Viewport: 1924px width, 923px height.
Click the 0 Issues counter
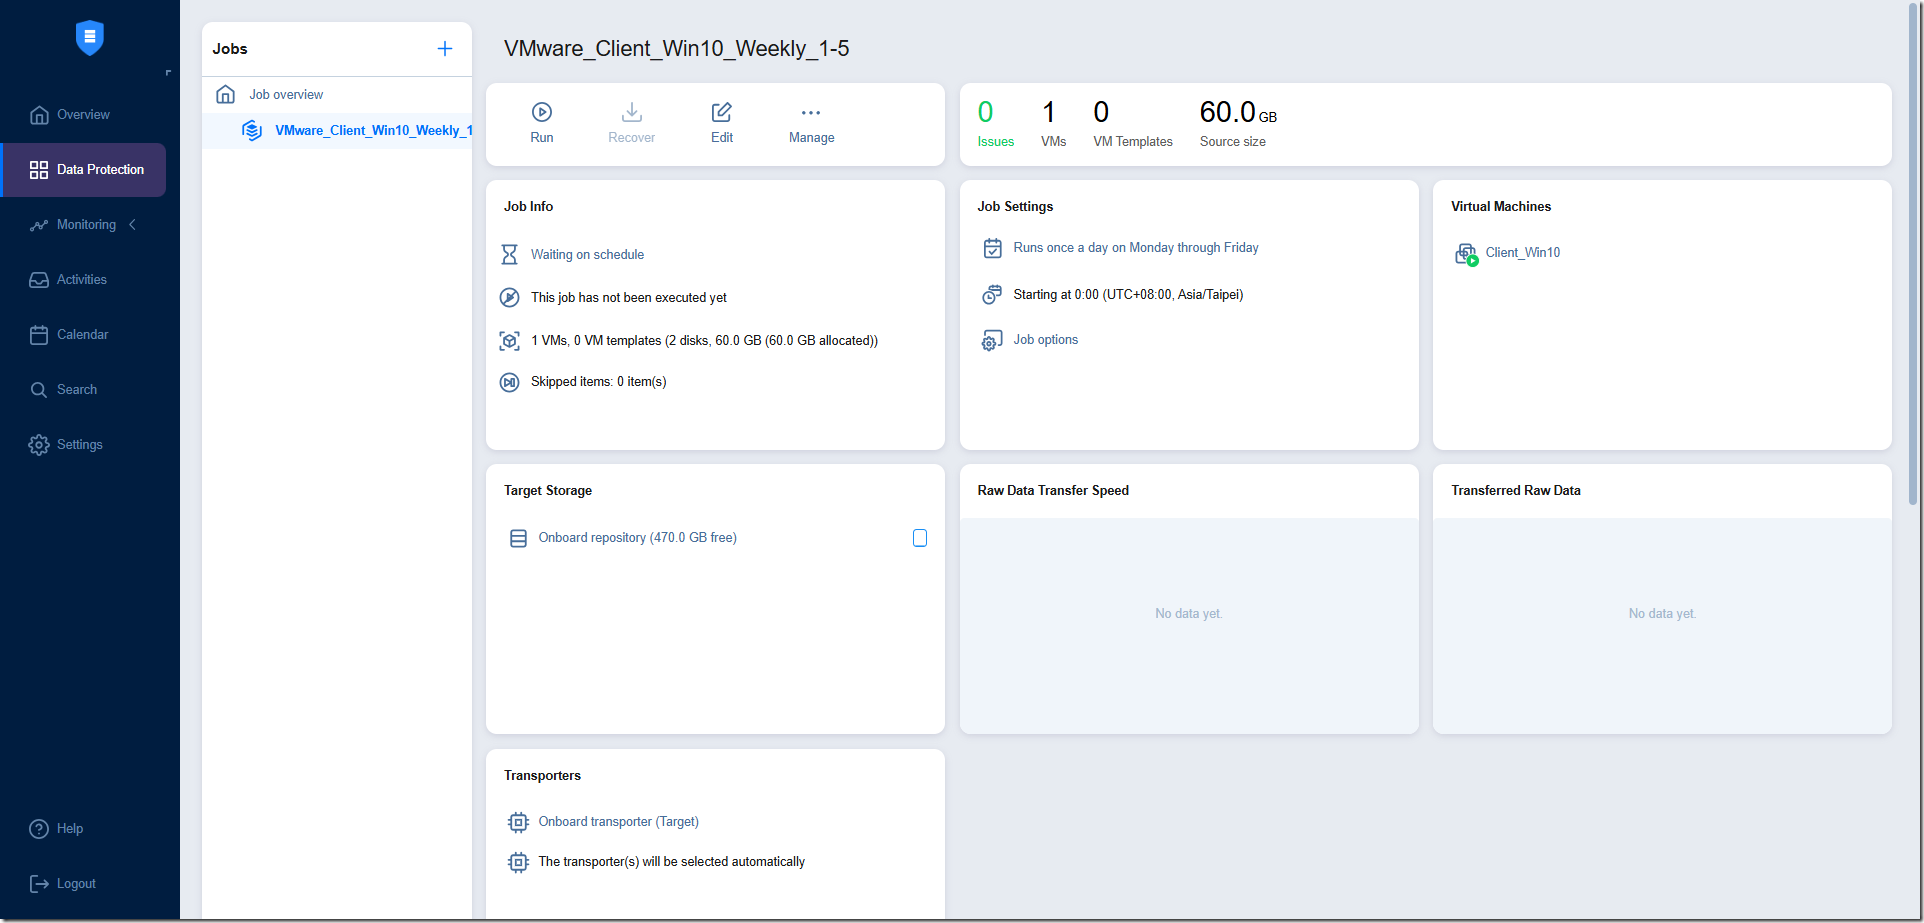tap(995, 124)
